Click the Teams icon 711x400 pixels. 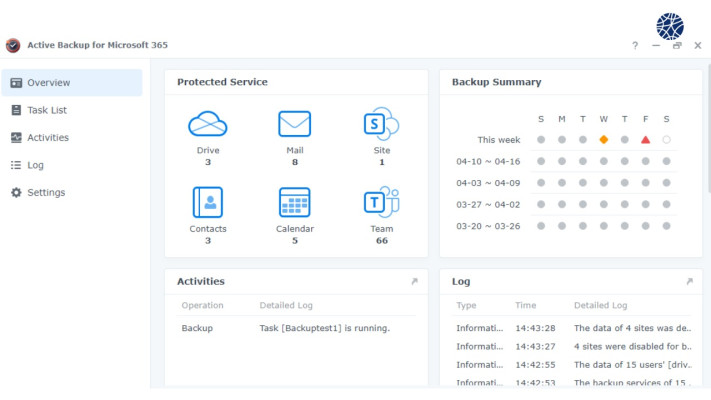pyautogui.click(x=381, y=202)
